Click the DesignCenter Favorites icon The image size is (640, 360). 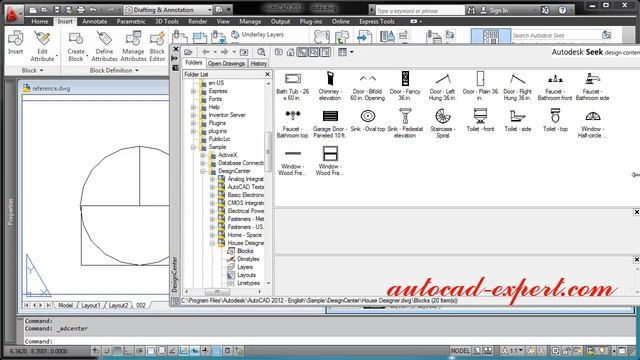point(278,52)
